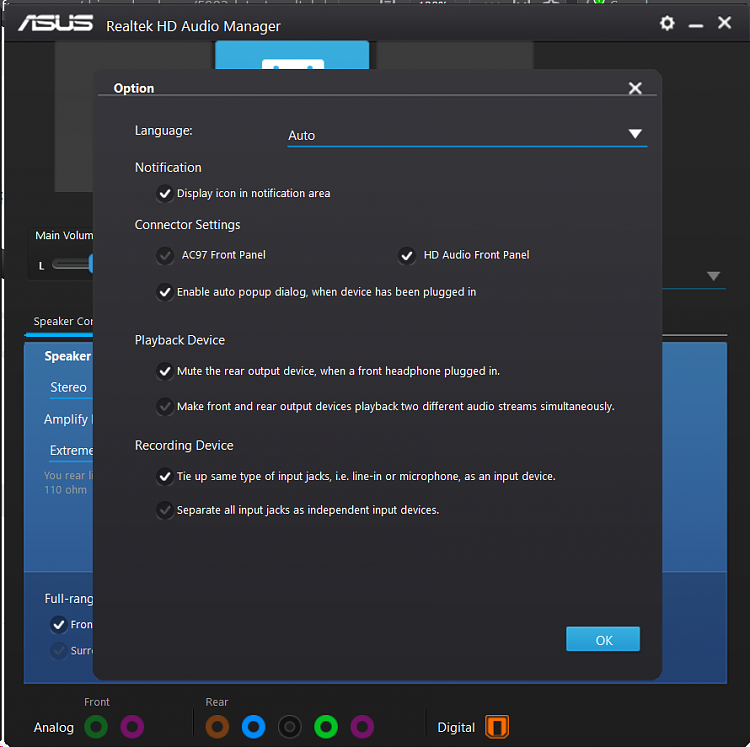This screenshot has width=750, height=747.
Task: Click the Realtek HD Audio Manager title
Action: pos(193,26)
